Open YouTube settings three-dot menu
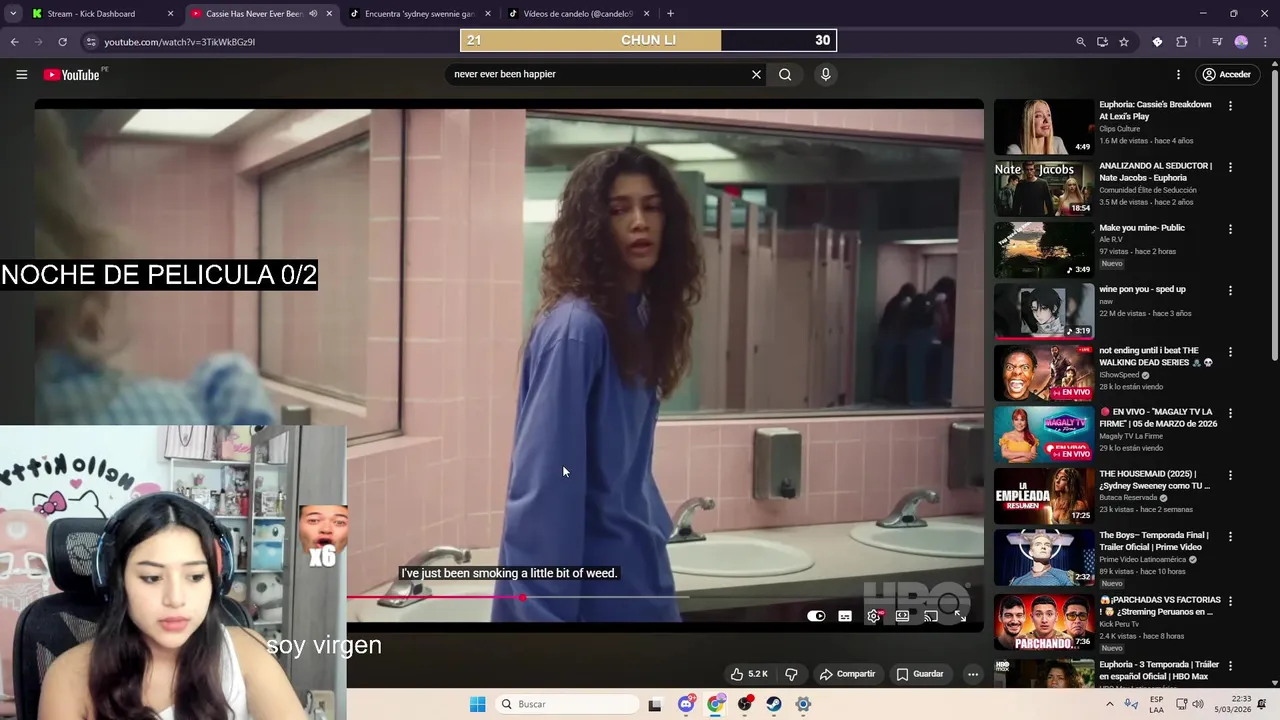 (x=1178, y=74)
